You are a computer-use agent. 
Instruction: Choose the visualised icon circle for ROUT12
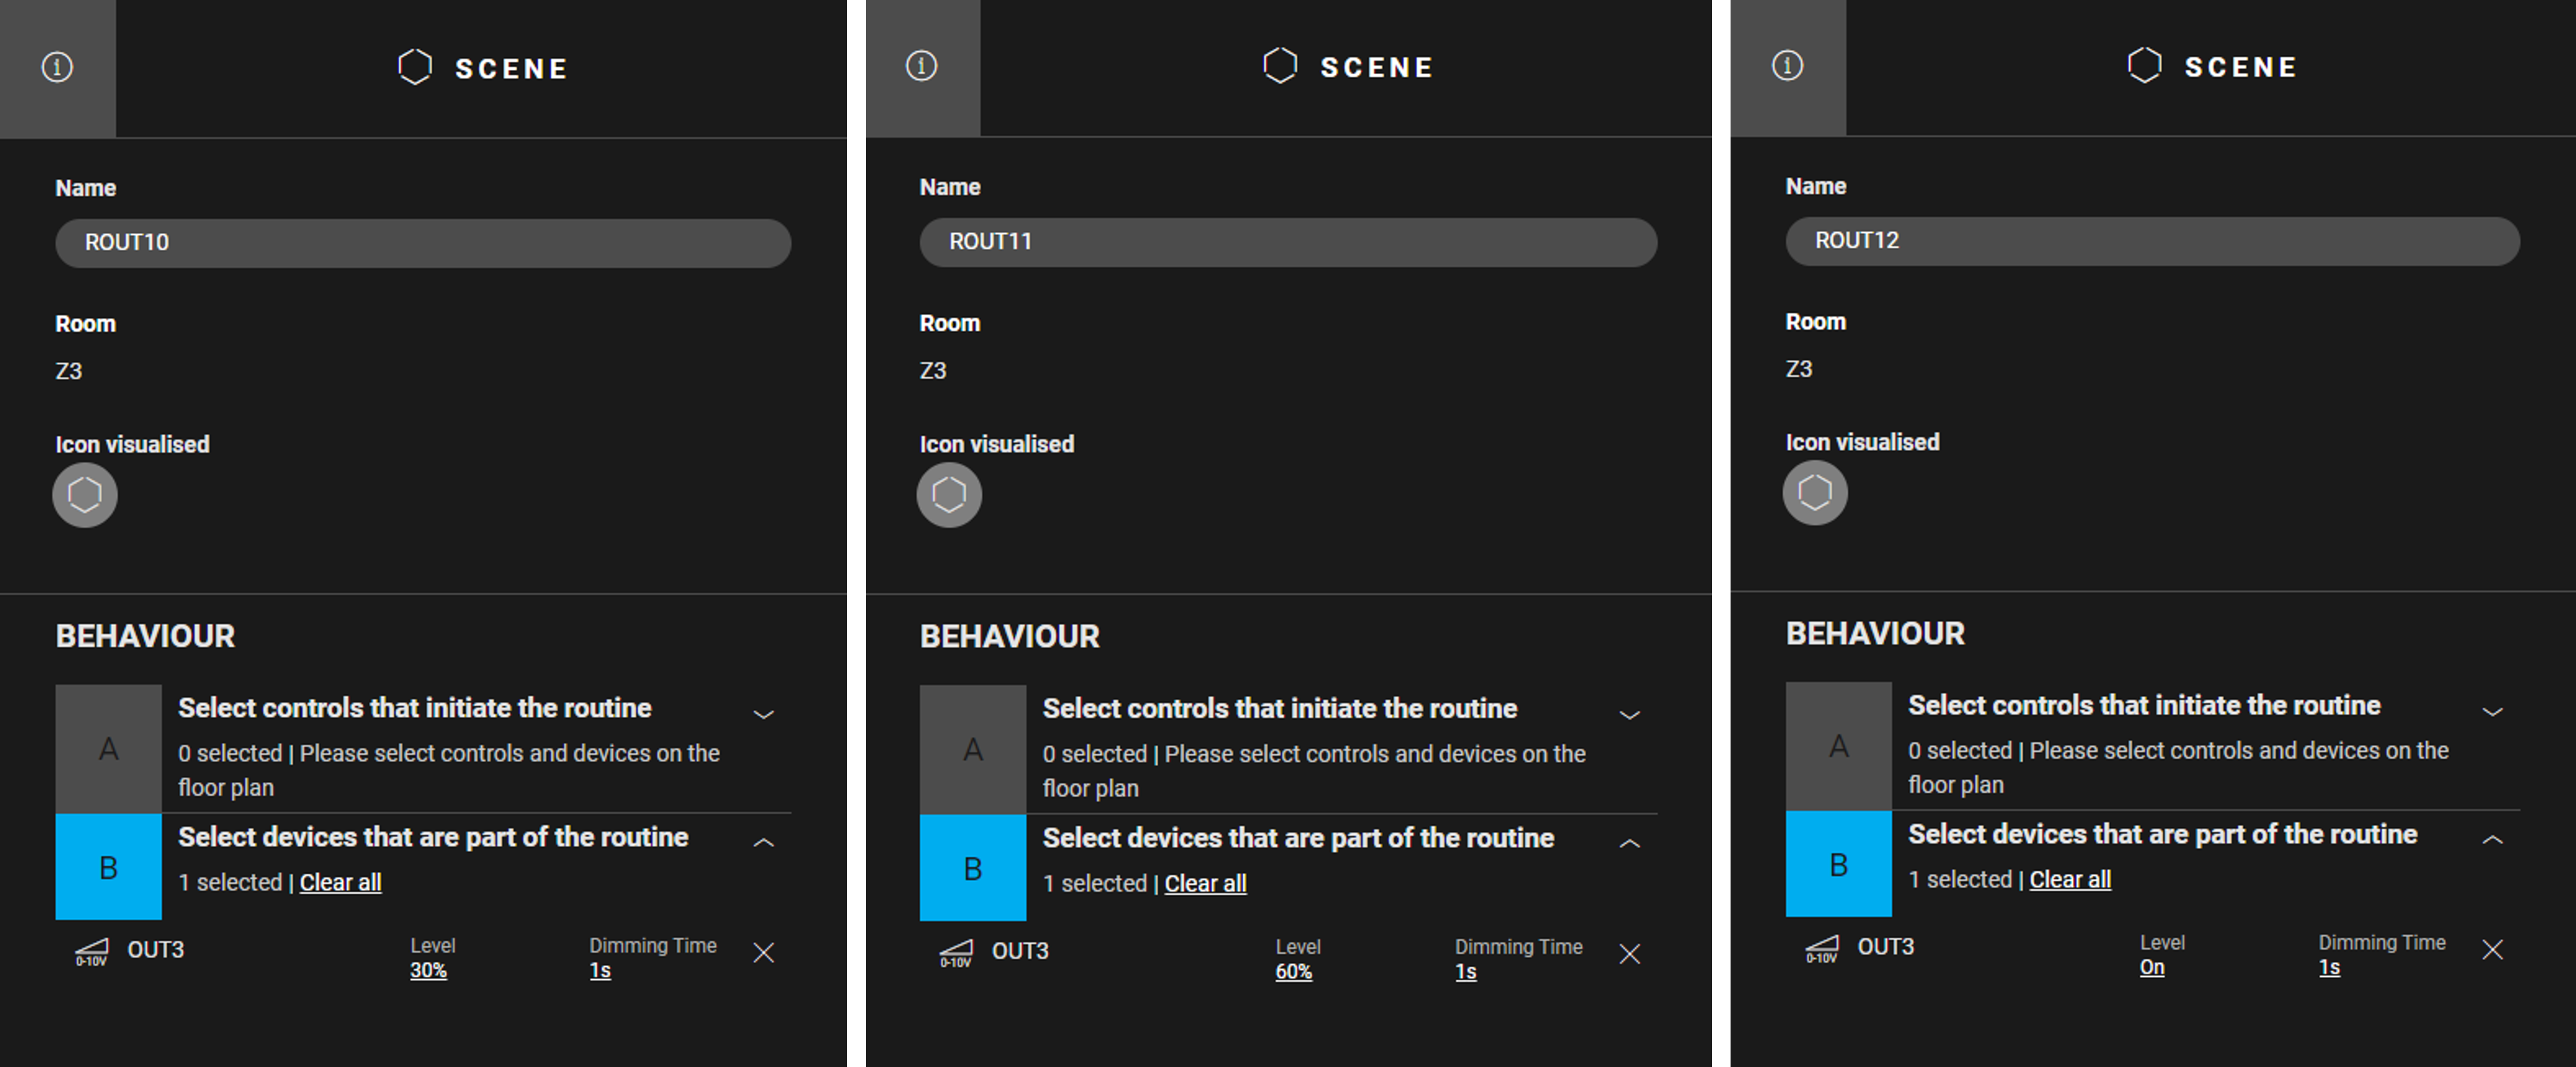(x=1815, y=493)
